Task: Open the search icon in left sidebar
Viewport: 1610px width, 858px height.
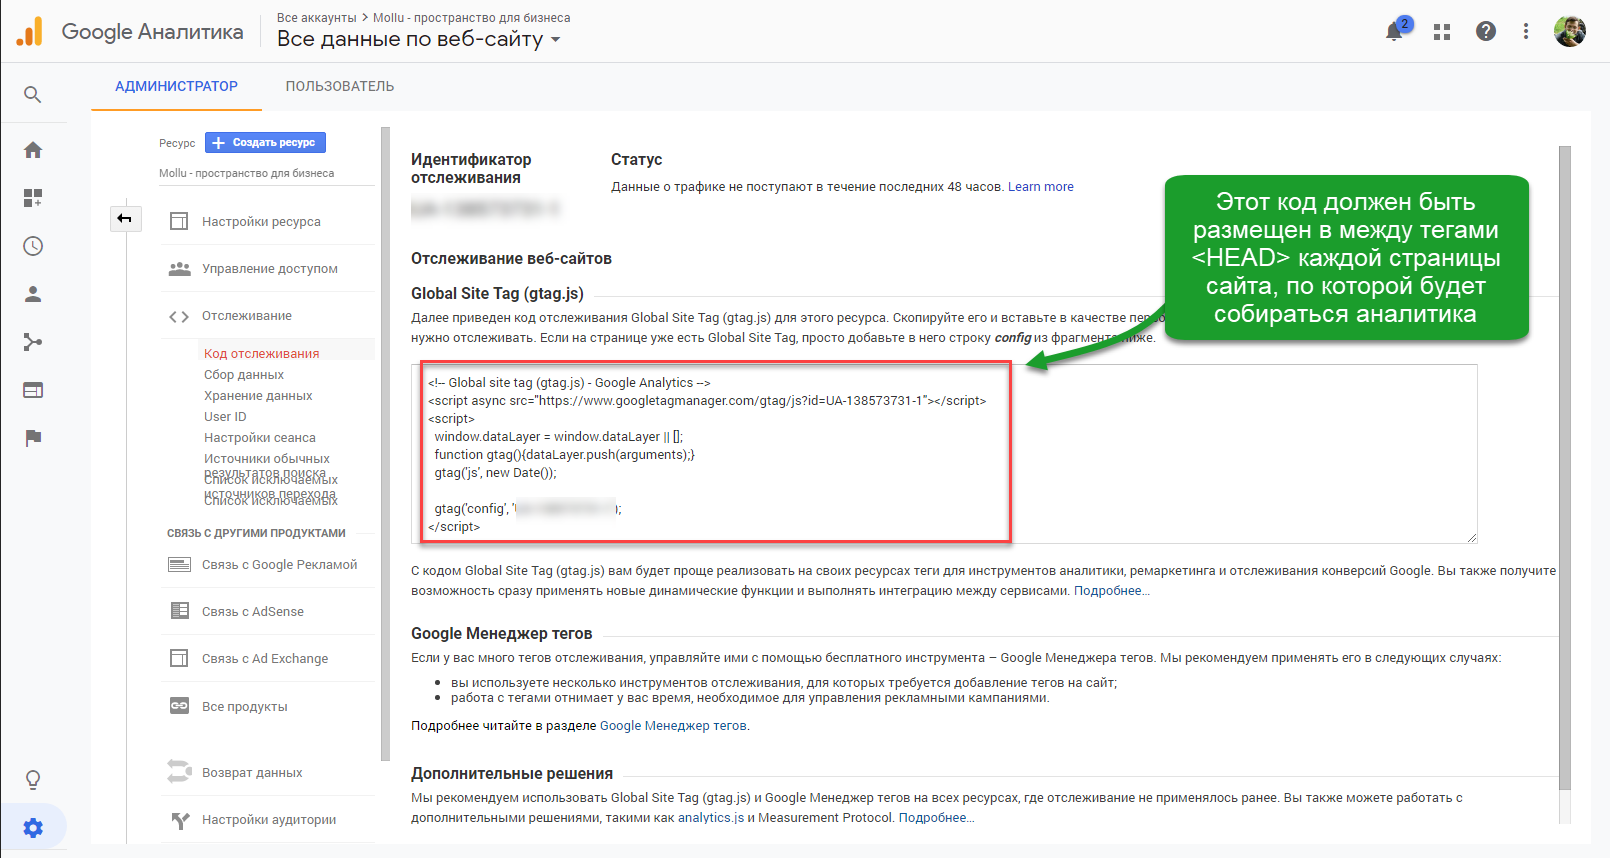Action: click(33, 94)
